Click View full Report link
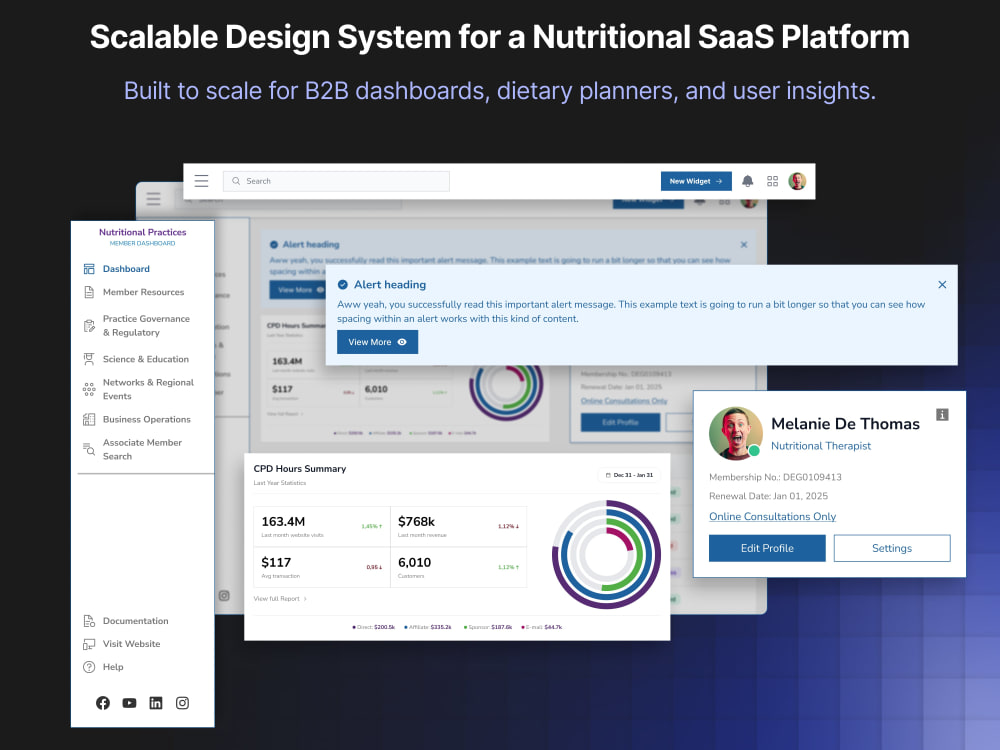The width and height of the screenshot is (1000, 750). point(280,599)
